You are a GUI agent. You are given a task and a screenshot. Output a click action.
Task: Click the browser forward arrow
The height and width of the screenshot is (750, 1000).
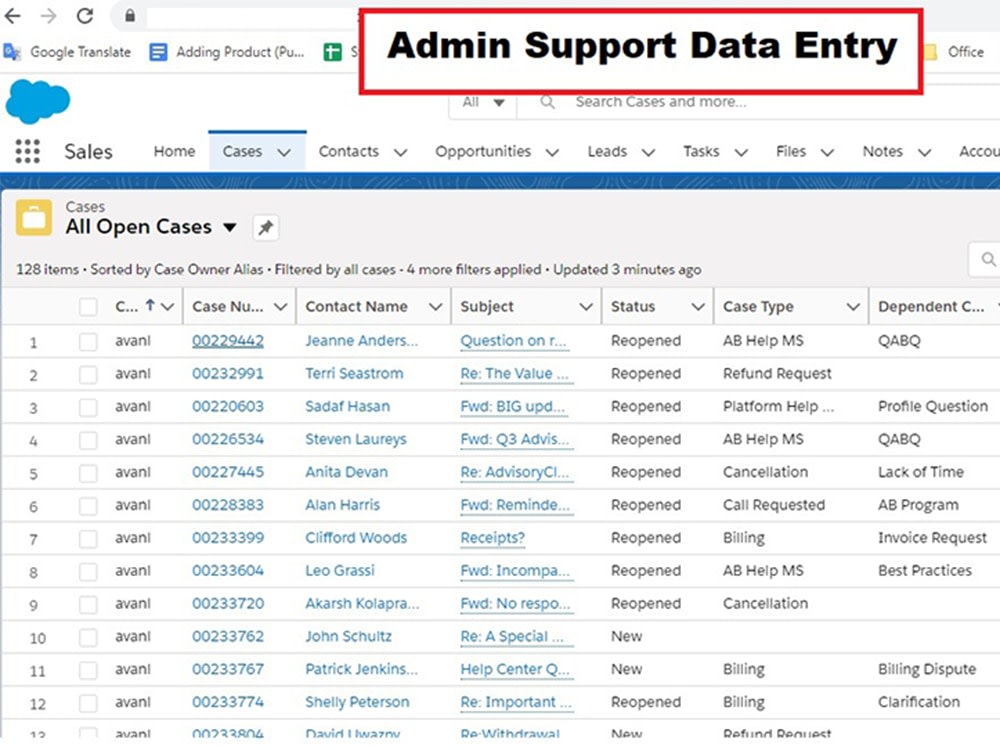coord(48,15)
